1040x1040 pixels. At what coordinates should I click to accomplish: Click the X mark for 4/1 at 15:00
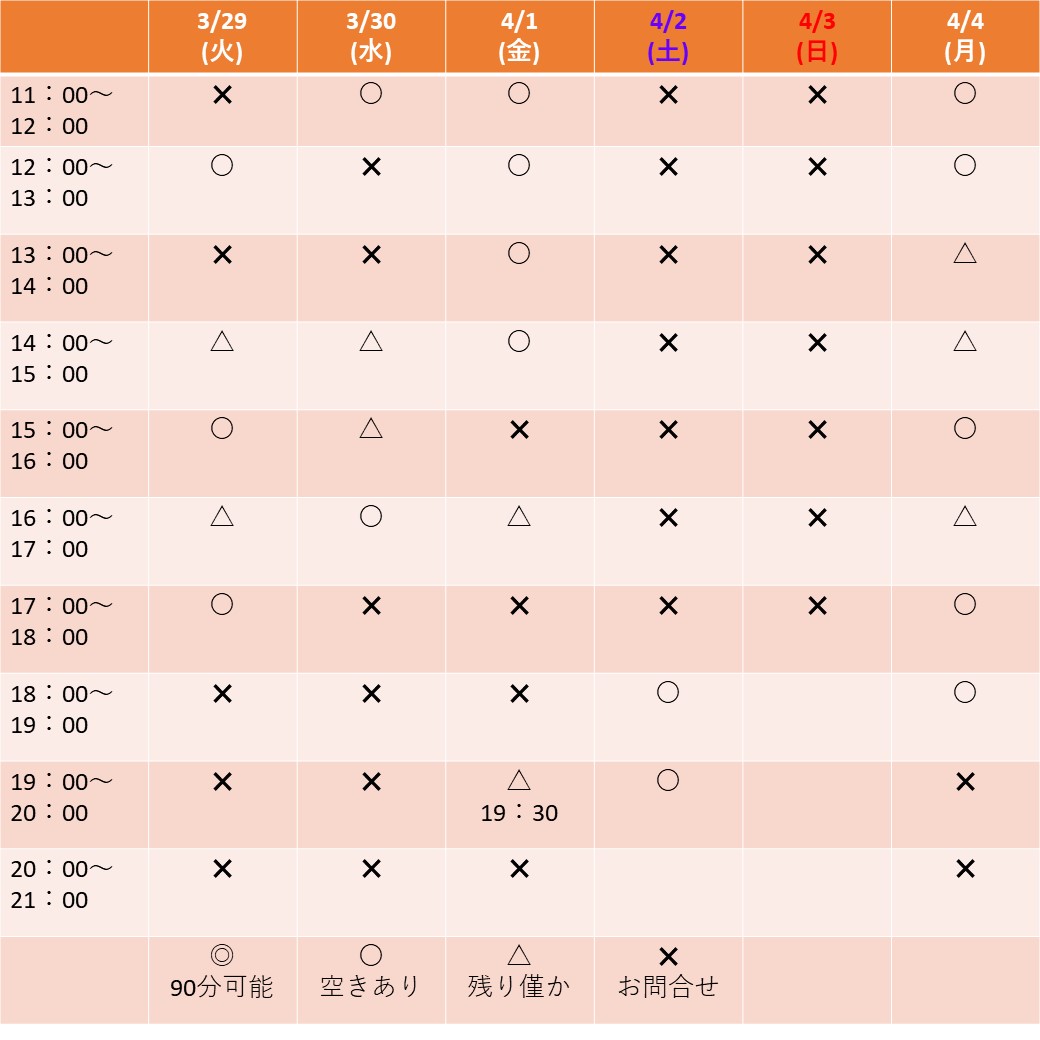[x=519, y=430]
